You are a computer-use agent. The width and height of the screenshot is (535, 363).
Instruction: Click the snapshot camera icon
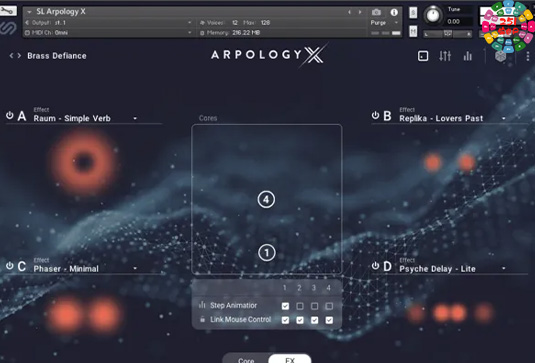coord(376,12)
